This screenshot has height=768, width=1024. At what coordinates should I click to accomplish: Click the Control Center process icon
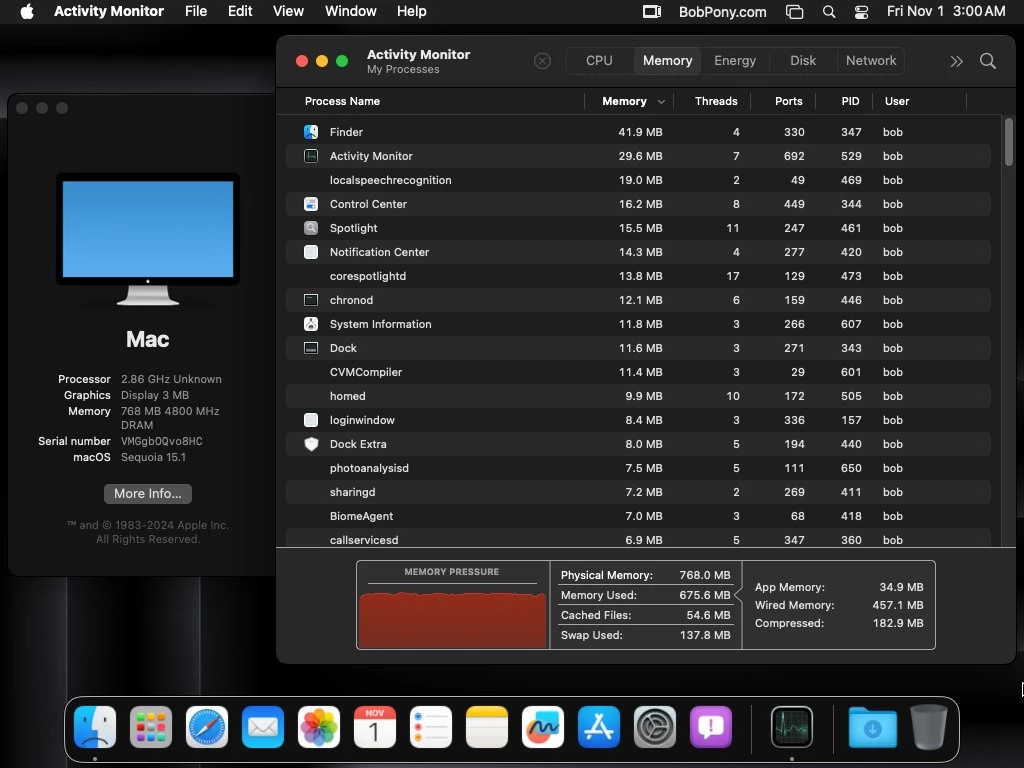pos(311,204)
